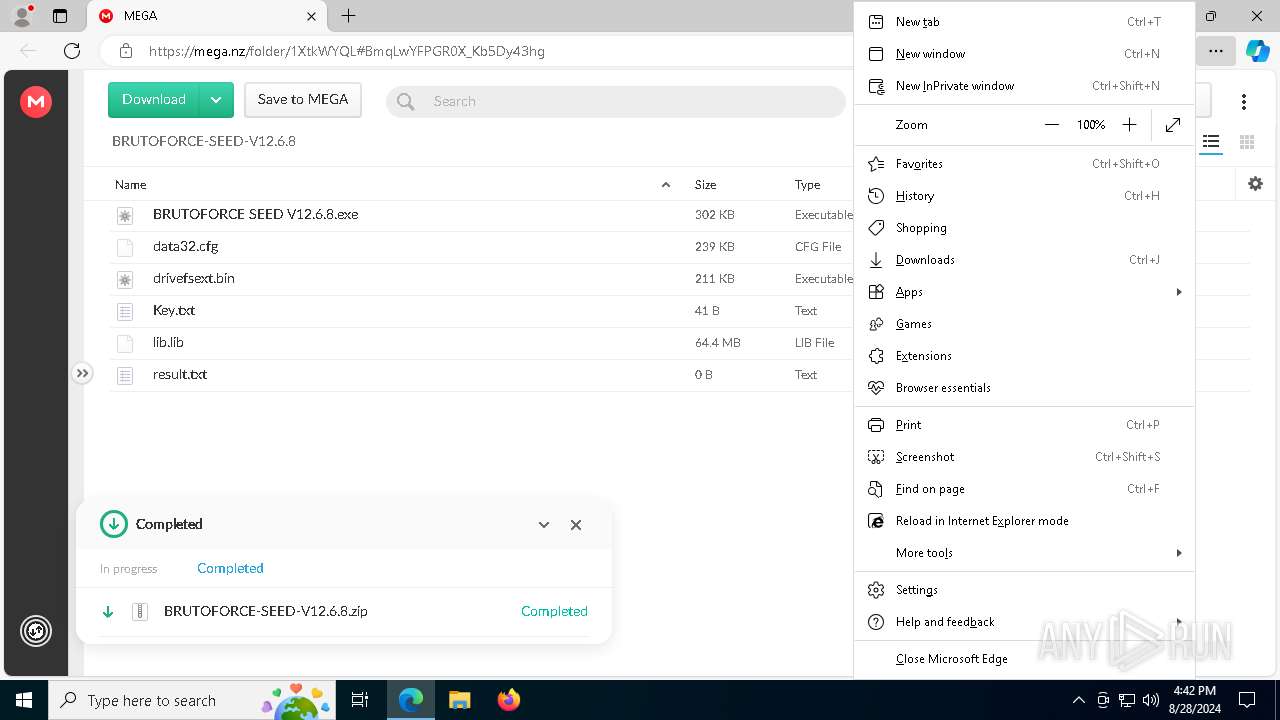The height and width of the screenshot is (720, 1280).
Task: Open the Download options dropdown arrow
Action: 217,100
